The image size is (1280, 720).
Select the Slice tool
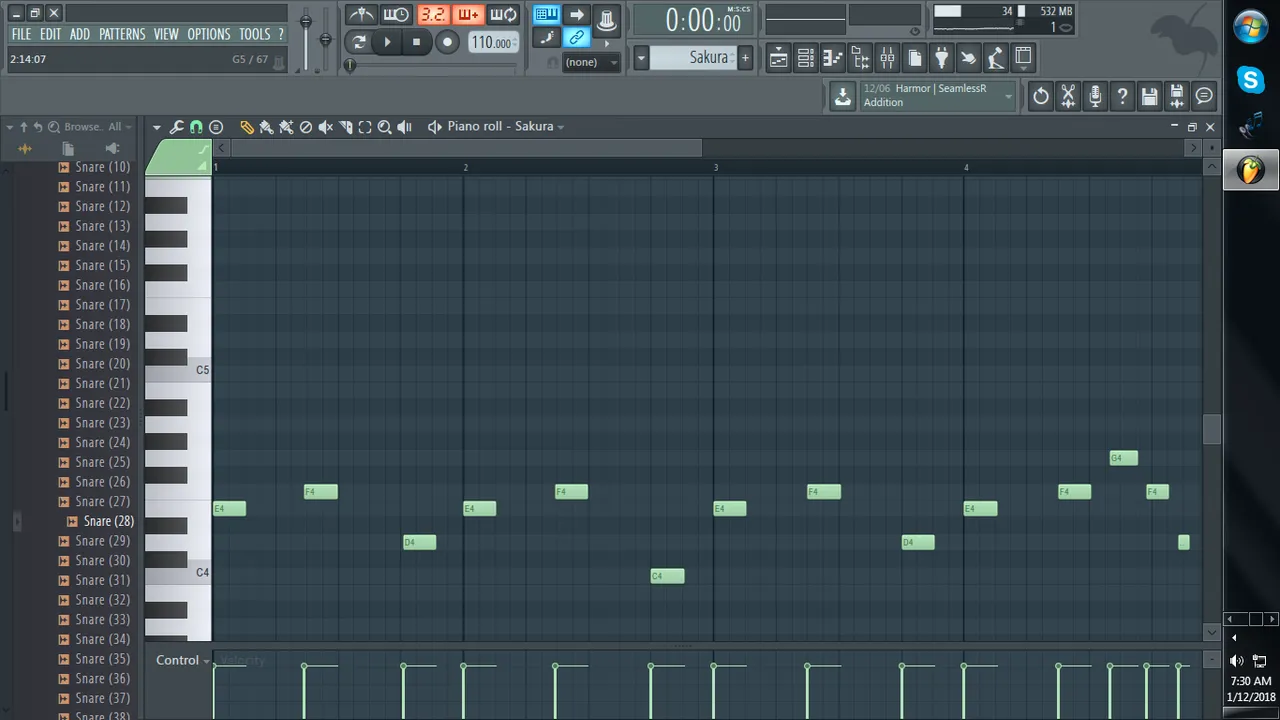tap(345, 127)
